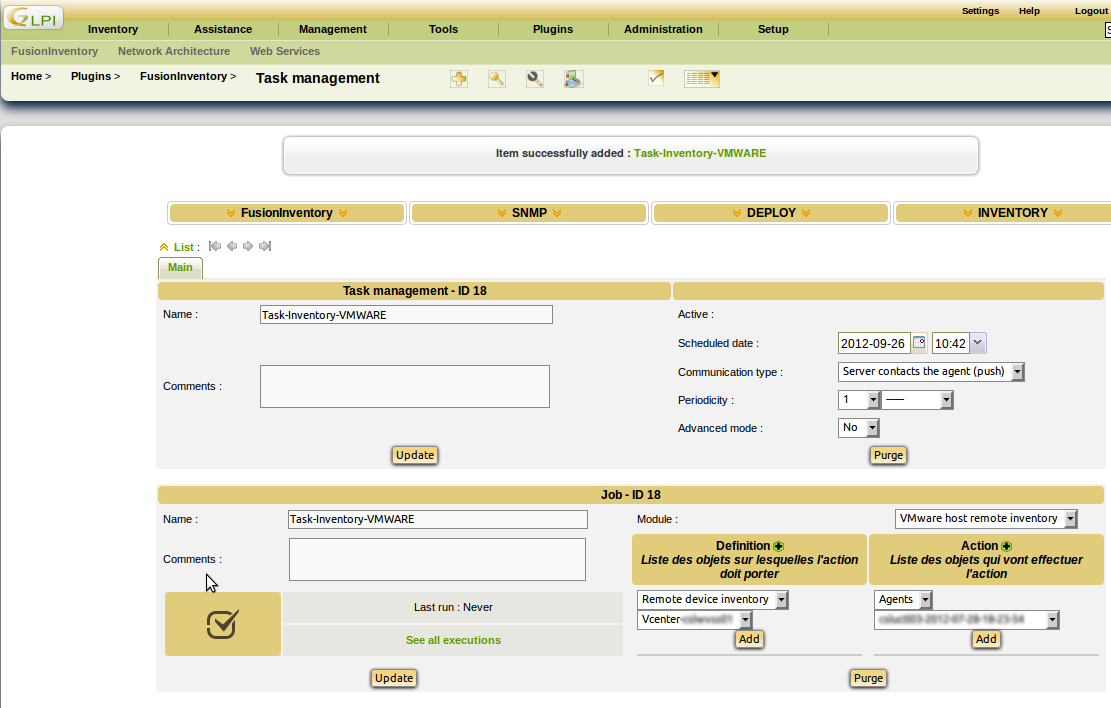
Task: Click Purge button in Job section
Action: coord(869,678)
